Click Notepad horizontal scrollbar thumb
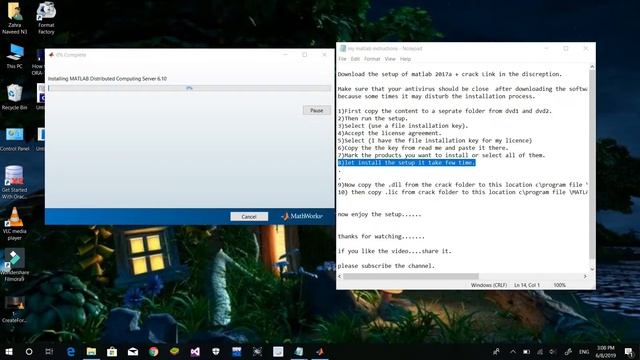Screen dimensions: 640x360 point(411,276)
